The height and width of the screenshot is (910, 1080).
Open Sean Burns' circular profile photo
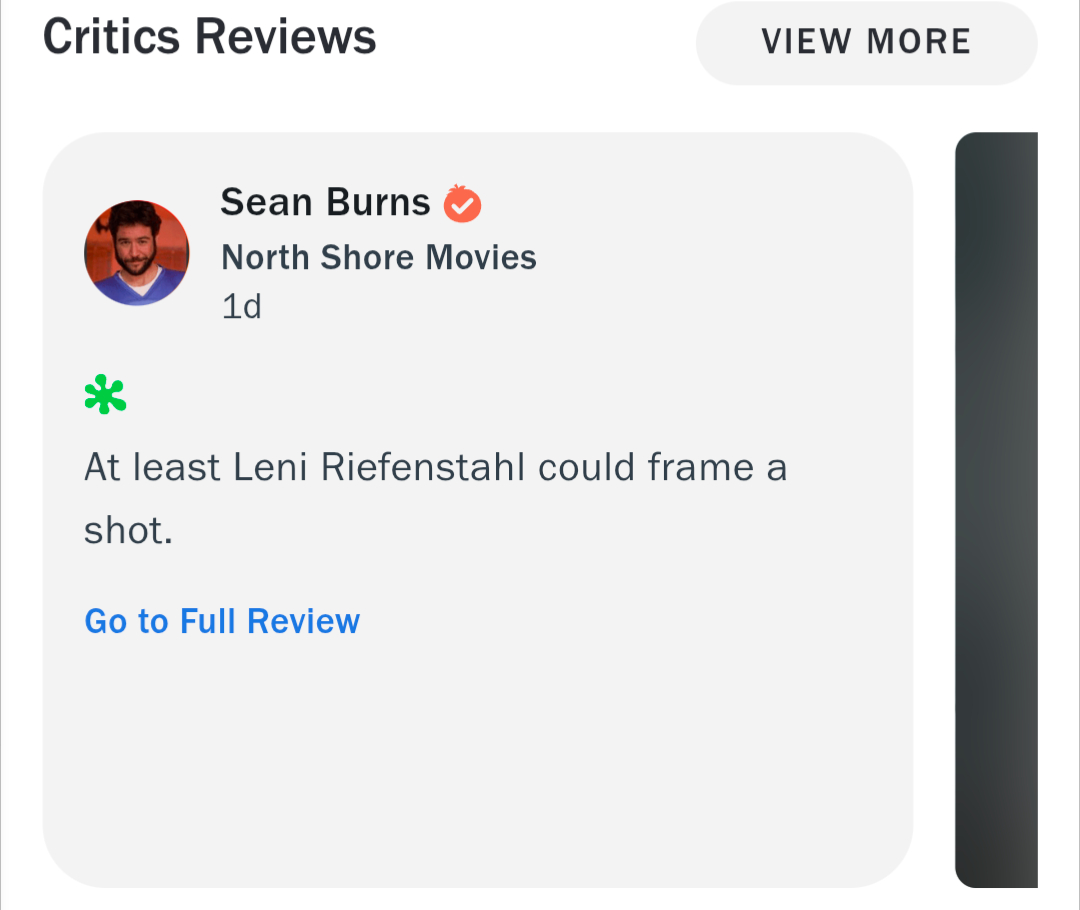[x=137, y=253]
